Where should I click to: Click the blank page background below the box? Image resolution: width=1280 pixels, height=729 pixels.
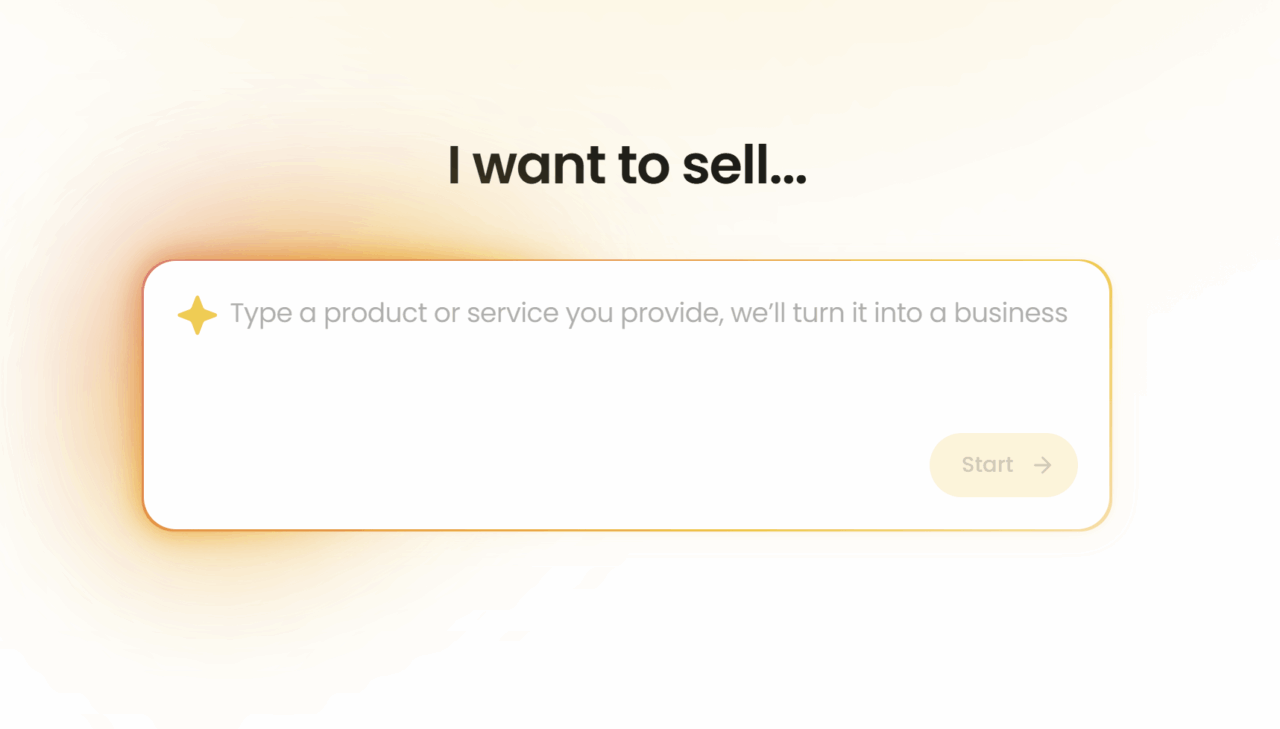click(640, 640)
